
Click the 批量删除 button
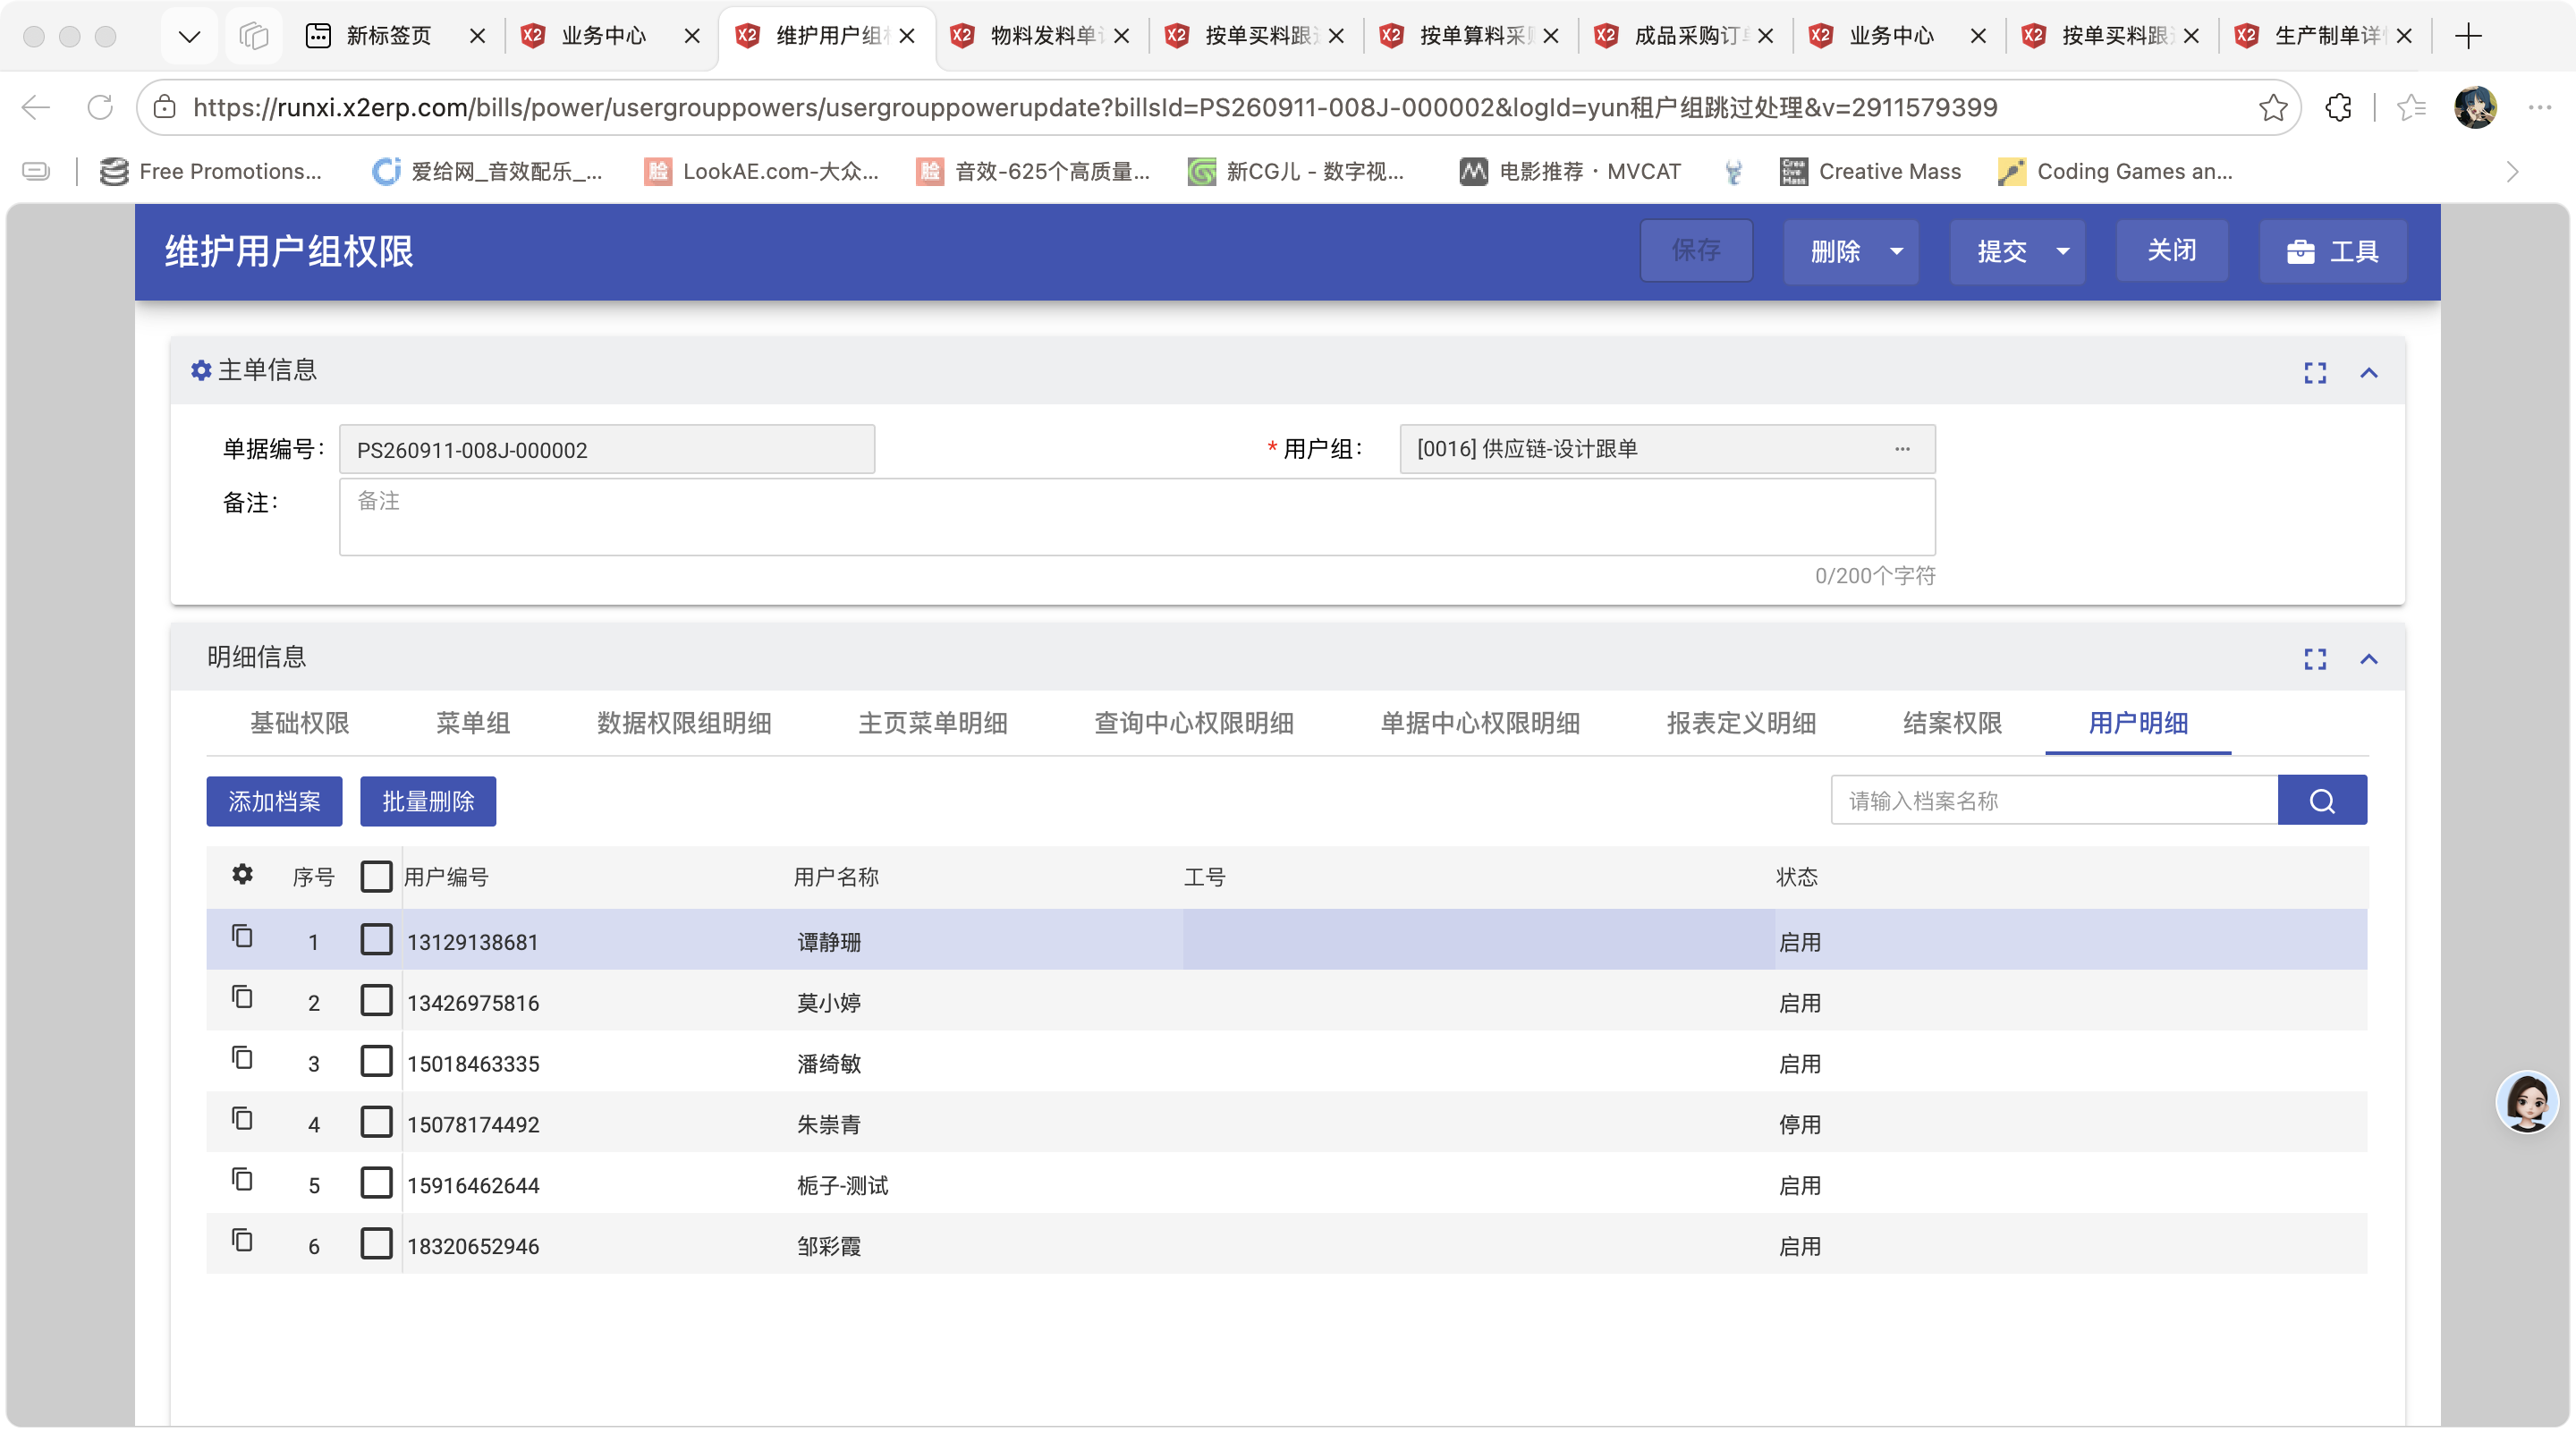[428, 802]
